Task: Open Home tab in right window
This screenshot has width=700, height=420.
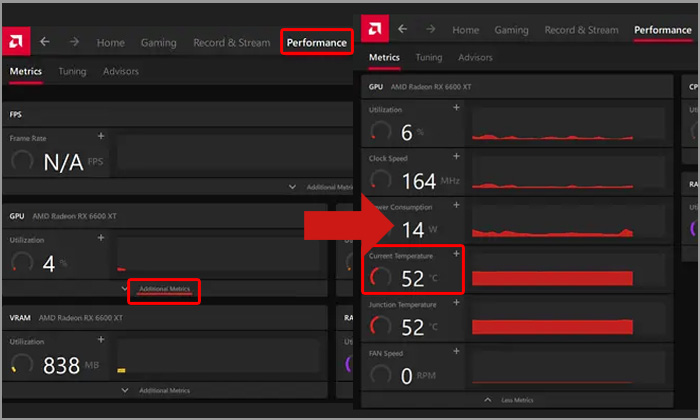Action: [466, 30]
